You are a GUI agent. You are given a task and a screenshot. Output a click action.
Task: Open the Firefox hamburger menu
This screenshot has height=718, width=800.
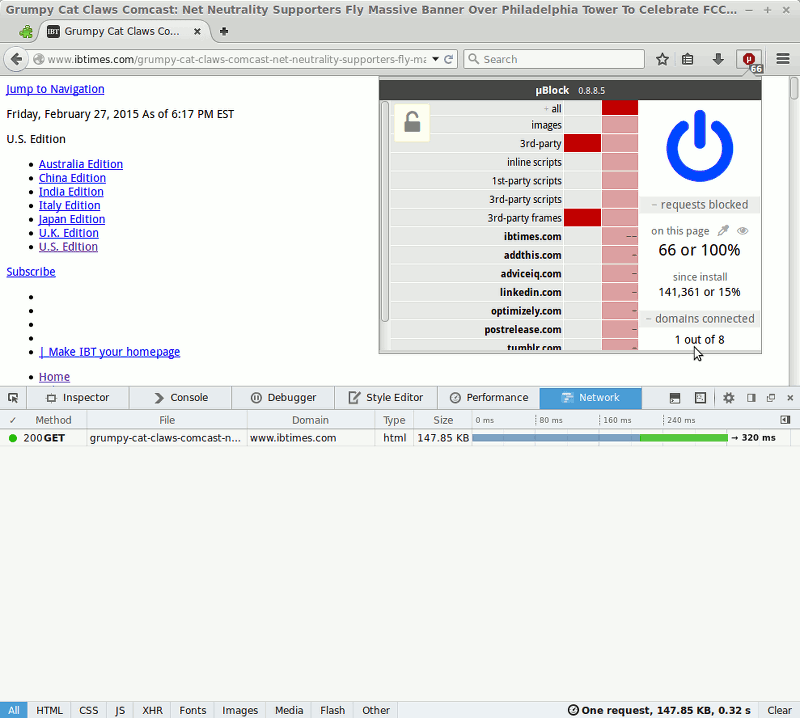pos(783,59)
